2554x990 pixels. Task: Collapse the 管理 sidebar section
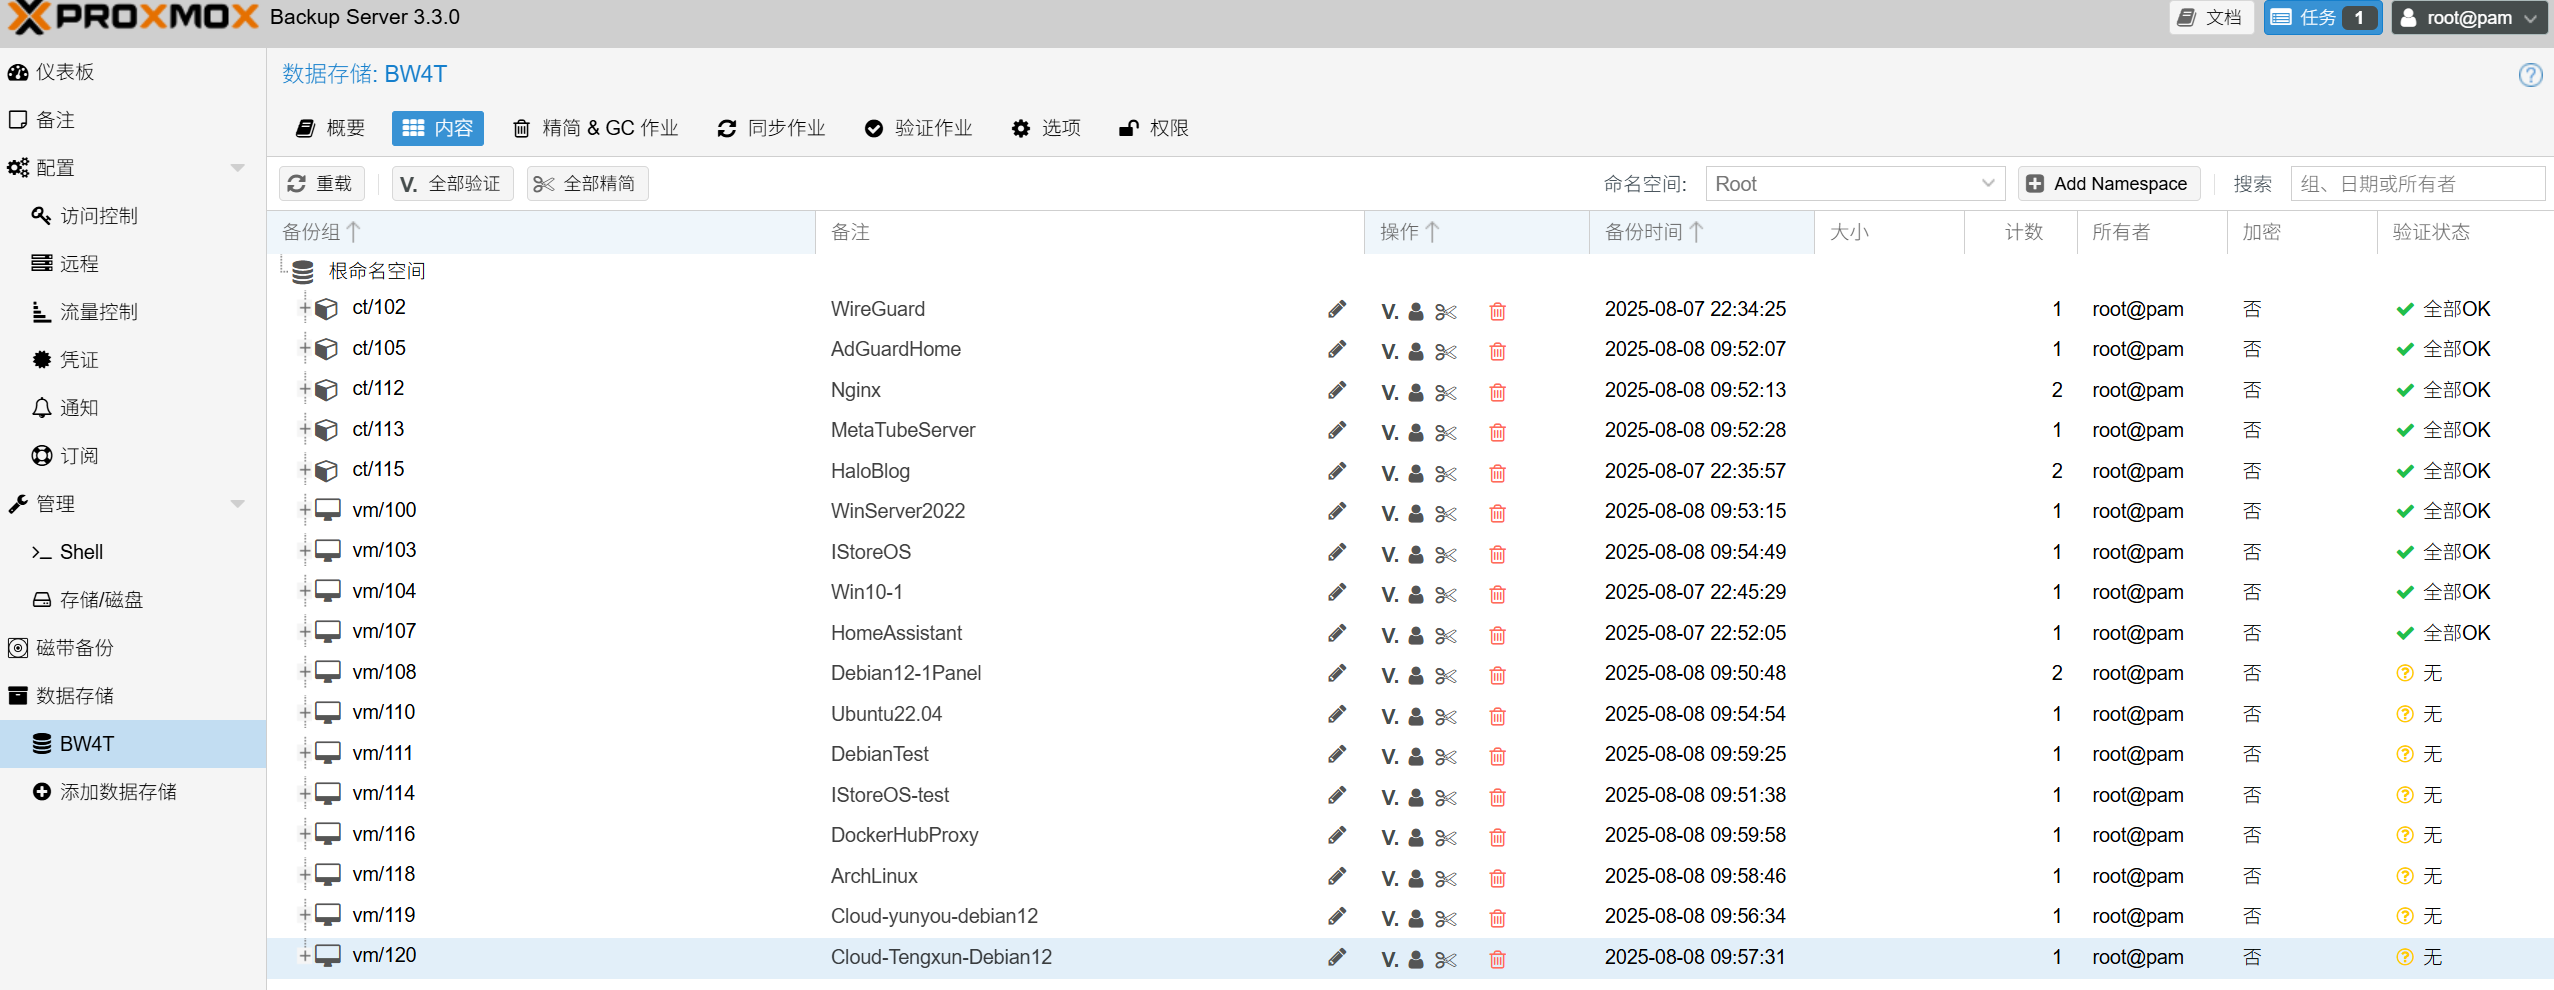(237, 504)
